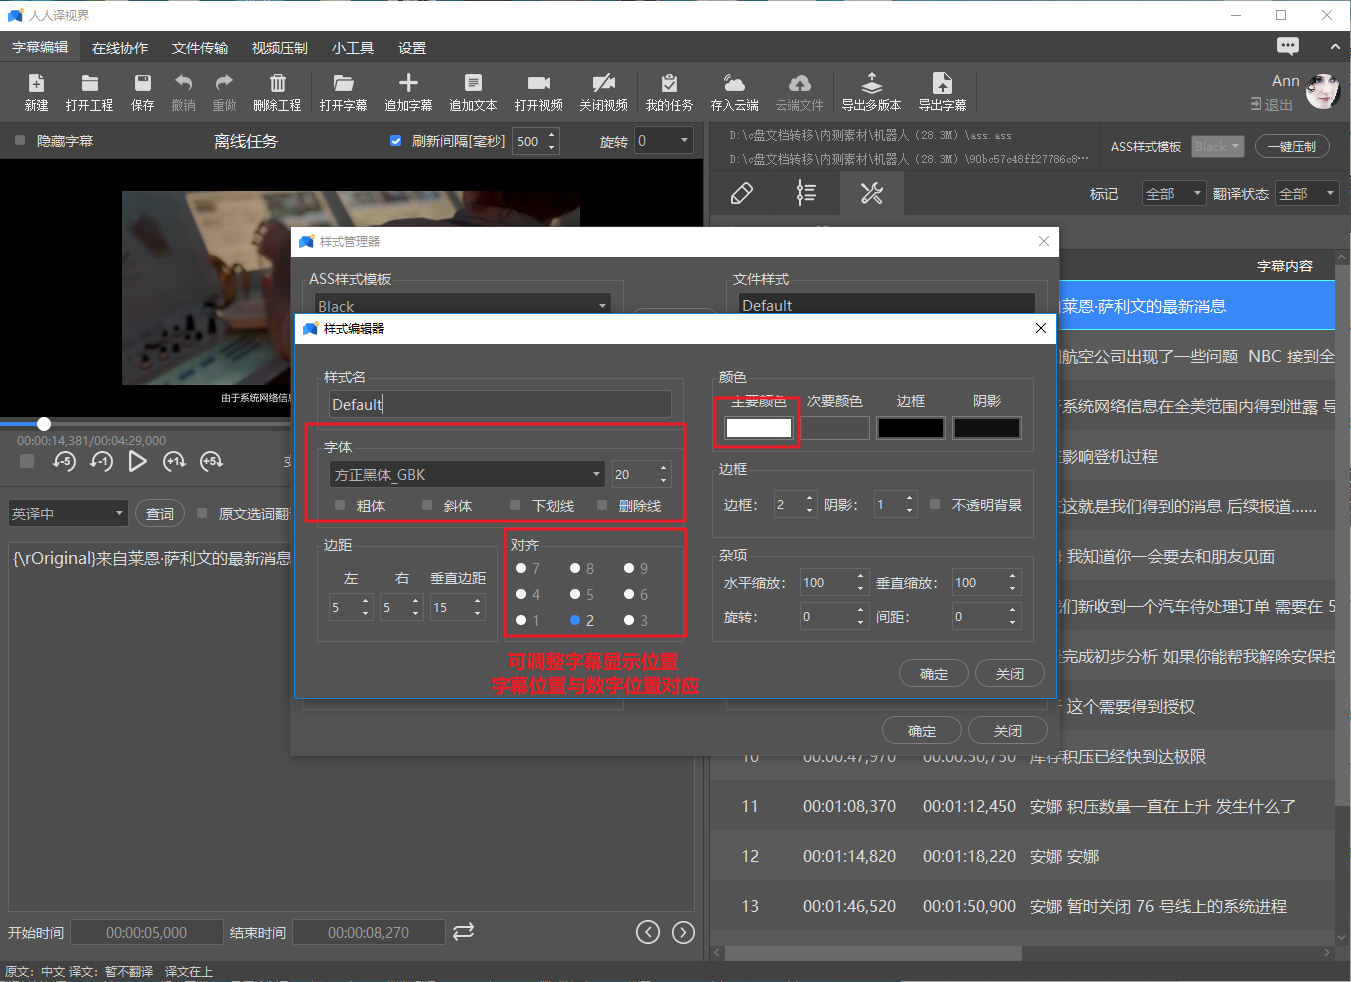Click the 一键压制 button

pyautogui.click(x=1292, y=146)
